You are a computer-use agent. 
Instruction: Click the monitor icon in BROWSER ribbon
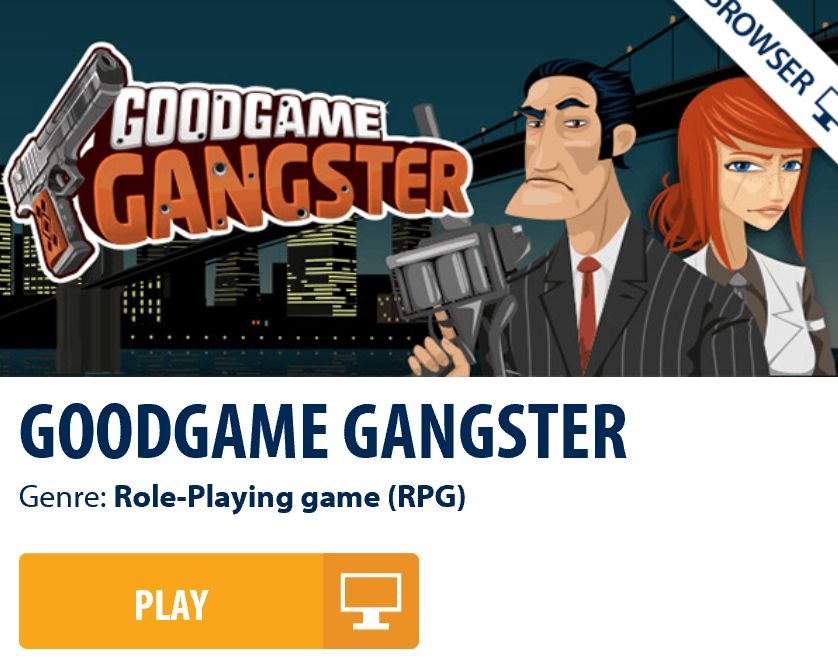pos(828,108)
